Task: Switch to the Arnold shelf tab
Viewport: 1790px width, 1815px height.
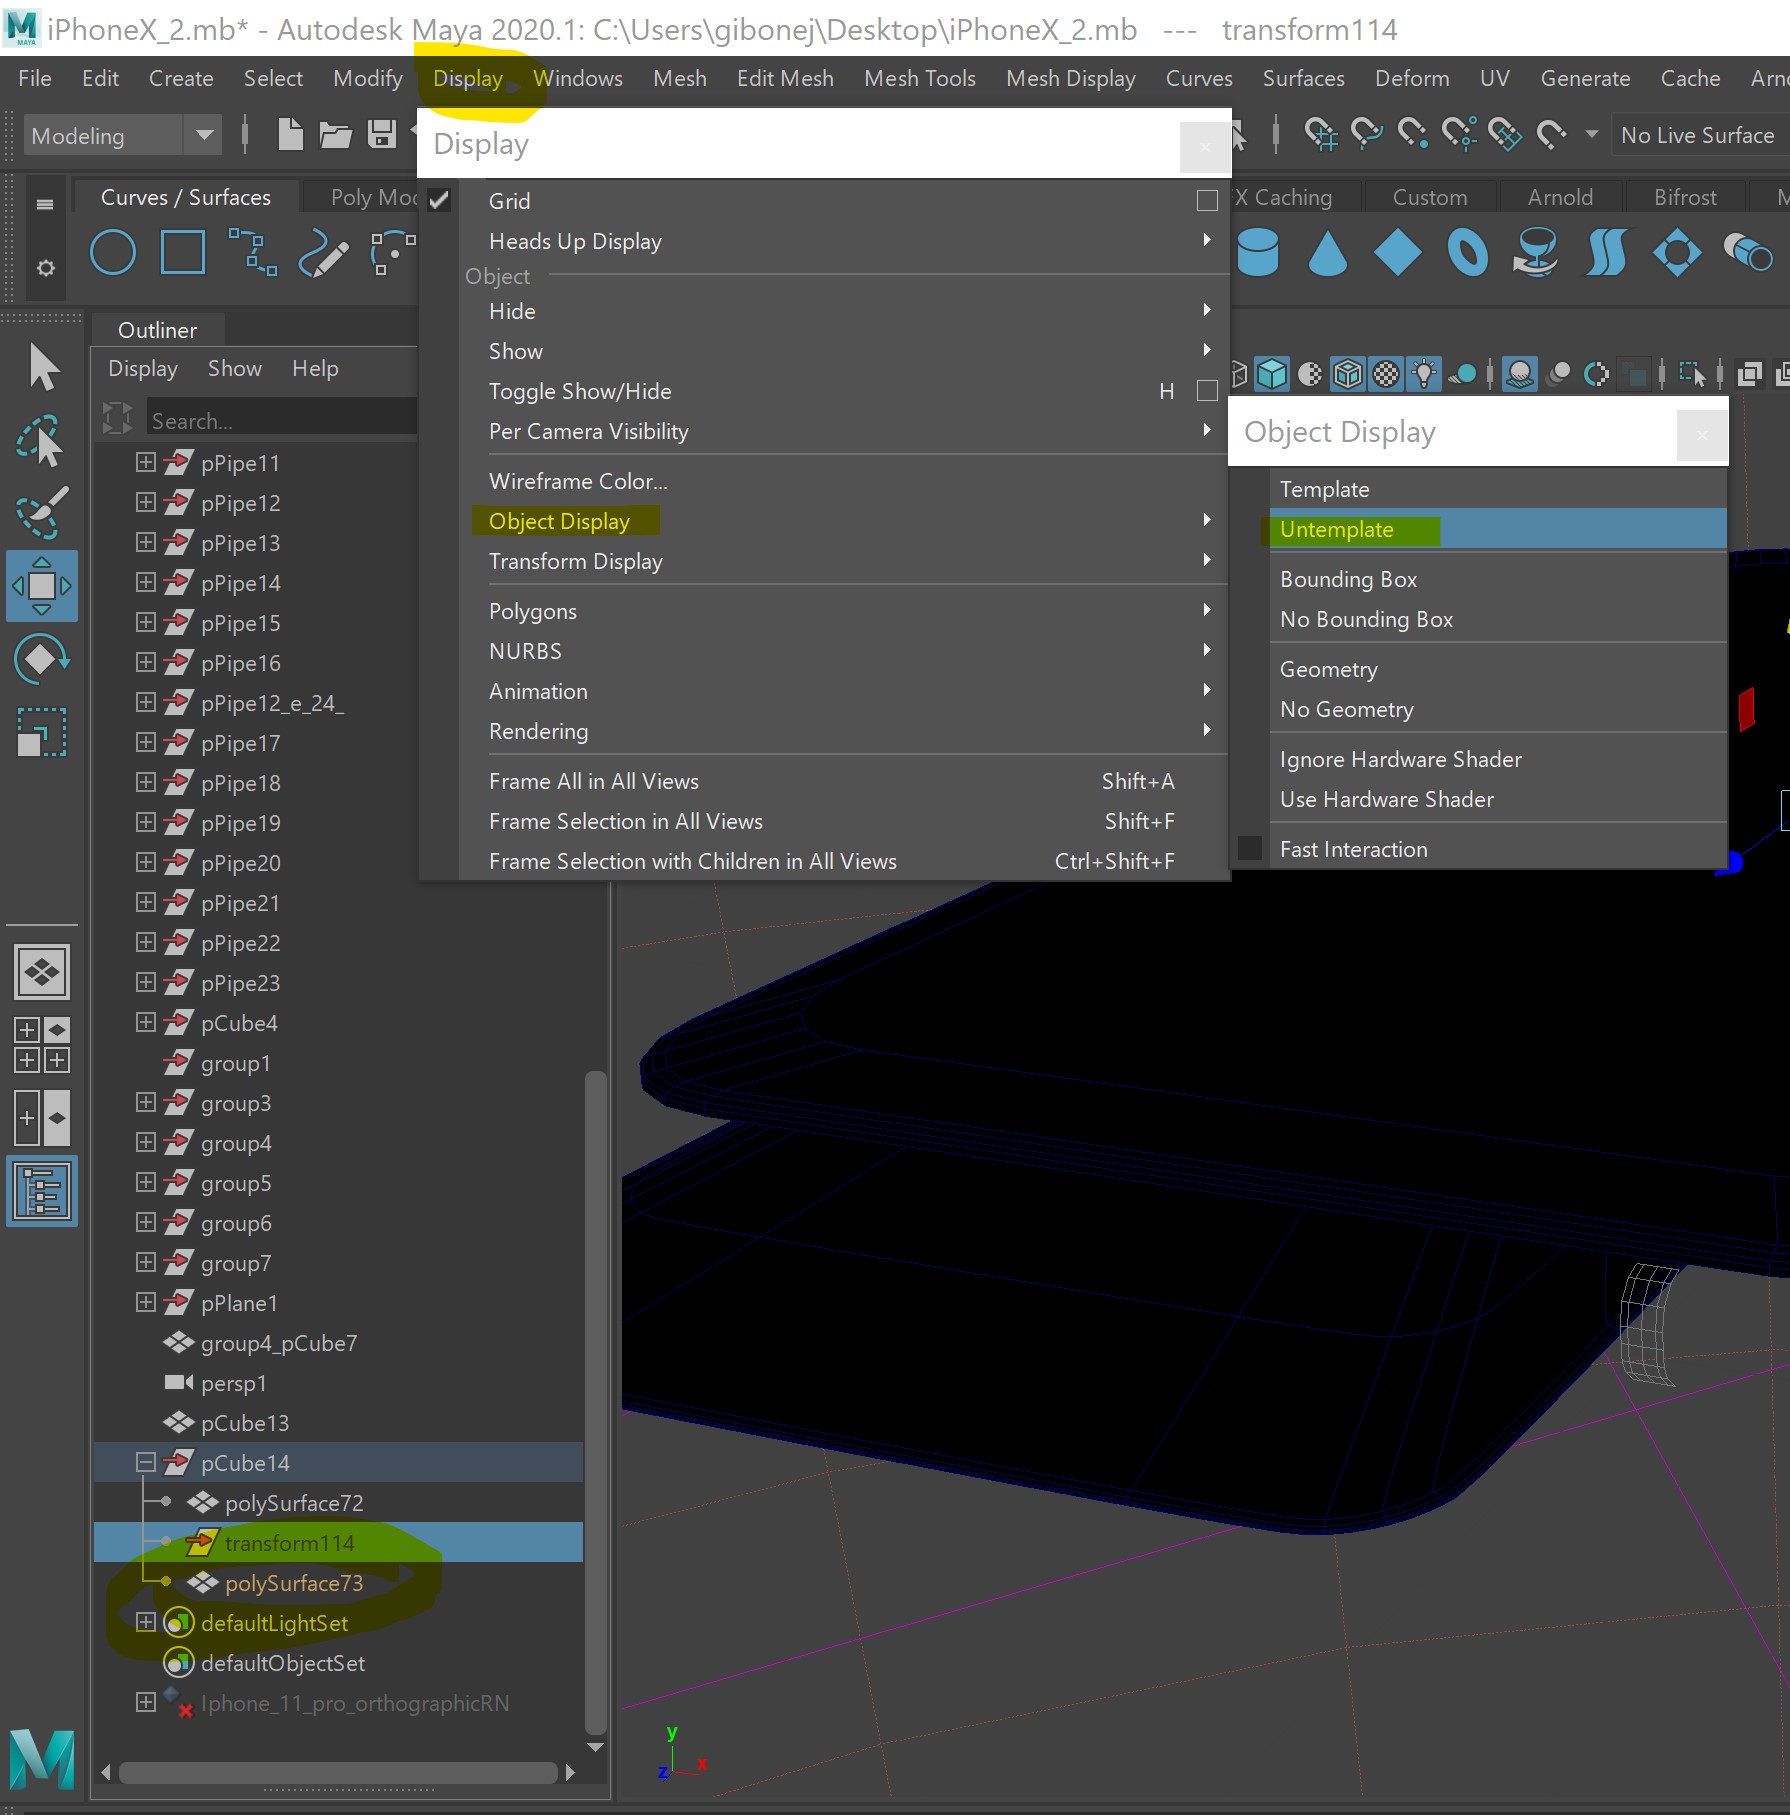Action: tap(1559, 196)
